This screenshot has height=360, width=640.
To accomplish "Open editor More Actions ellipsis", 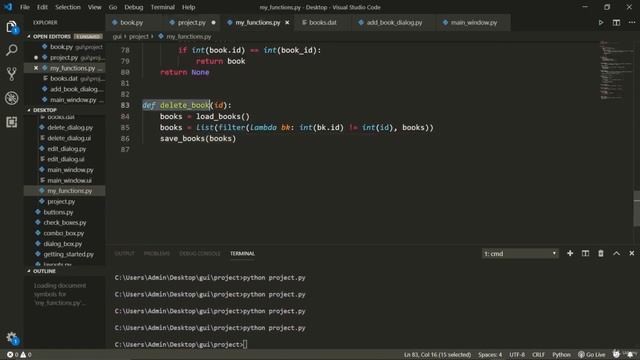I will point(631,22).
